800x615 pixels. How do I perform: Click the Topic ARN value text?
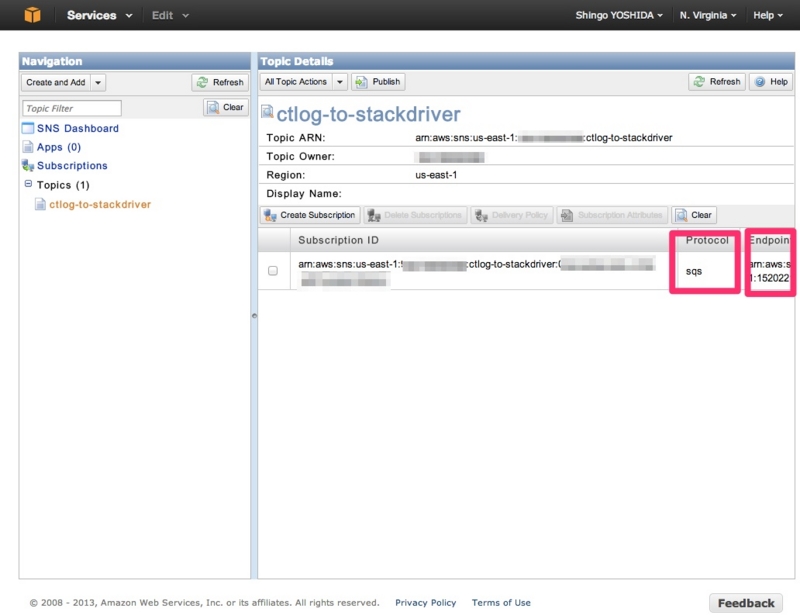pyautogui.click(x=543, y=137)
